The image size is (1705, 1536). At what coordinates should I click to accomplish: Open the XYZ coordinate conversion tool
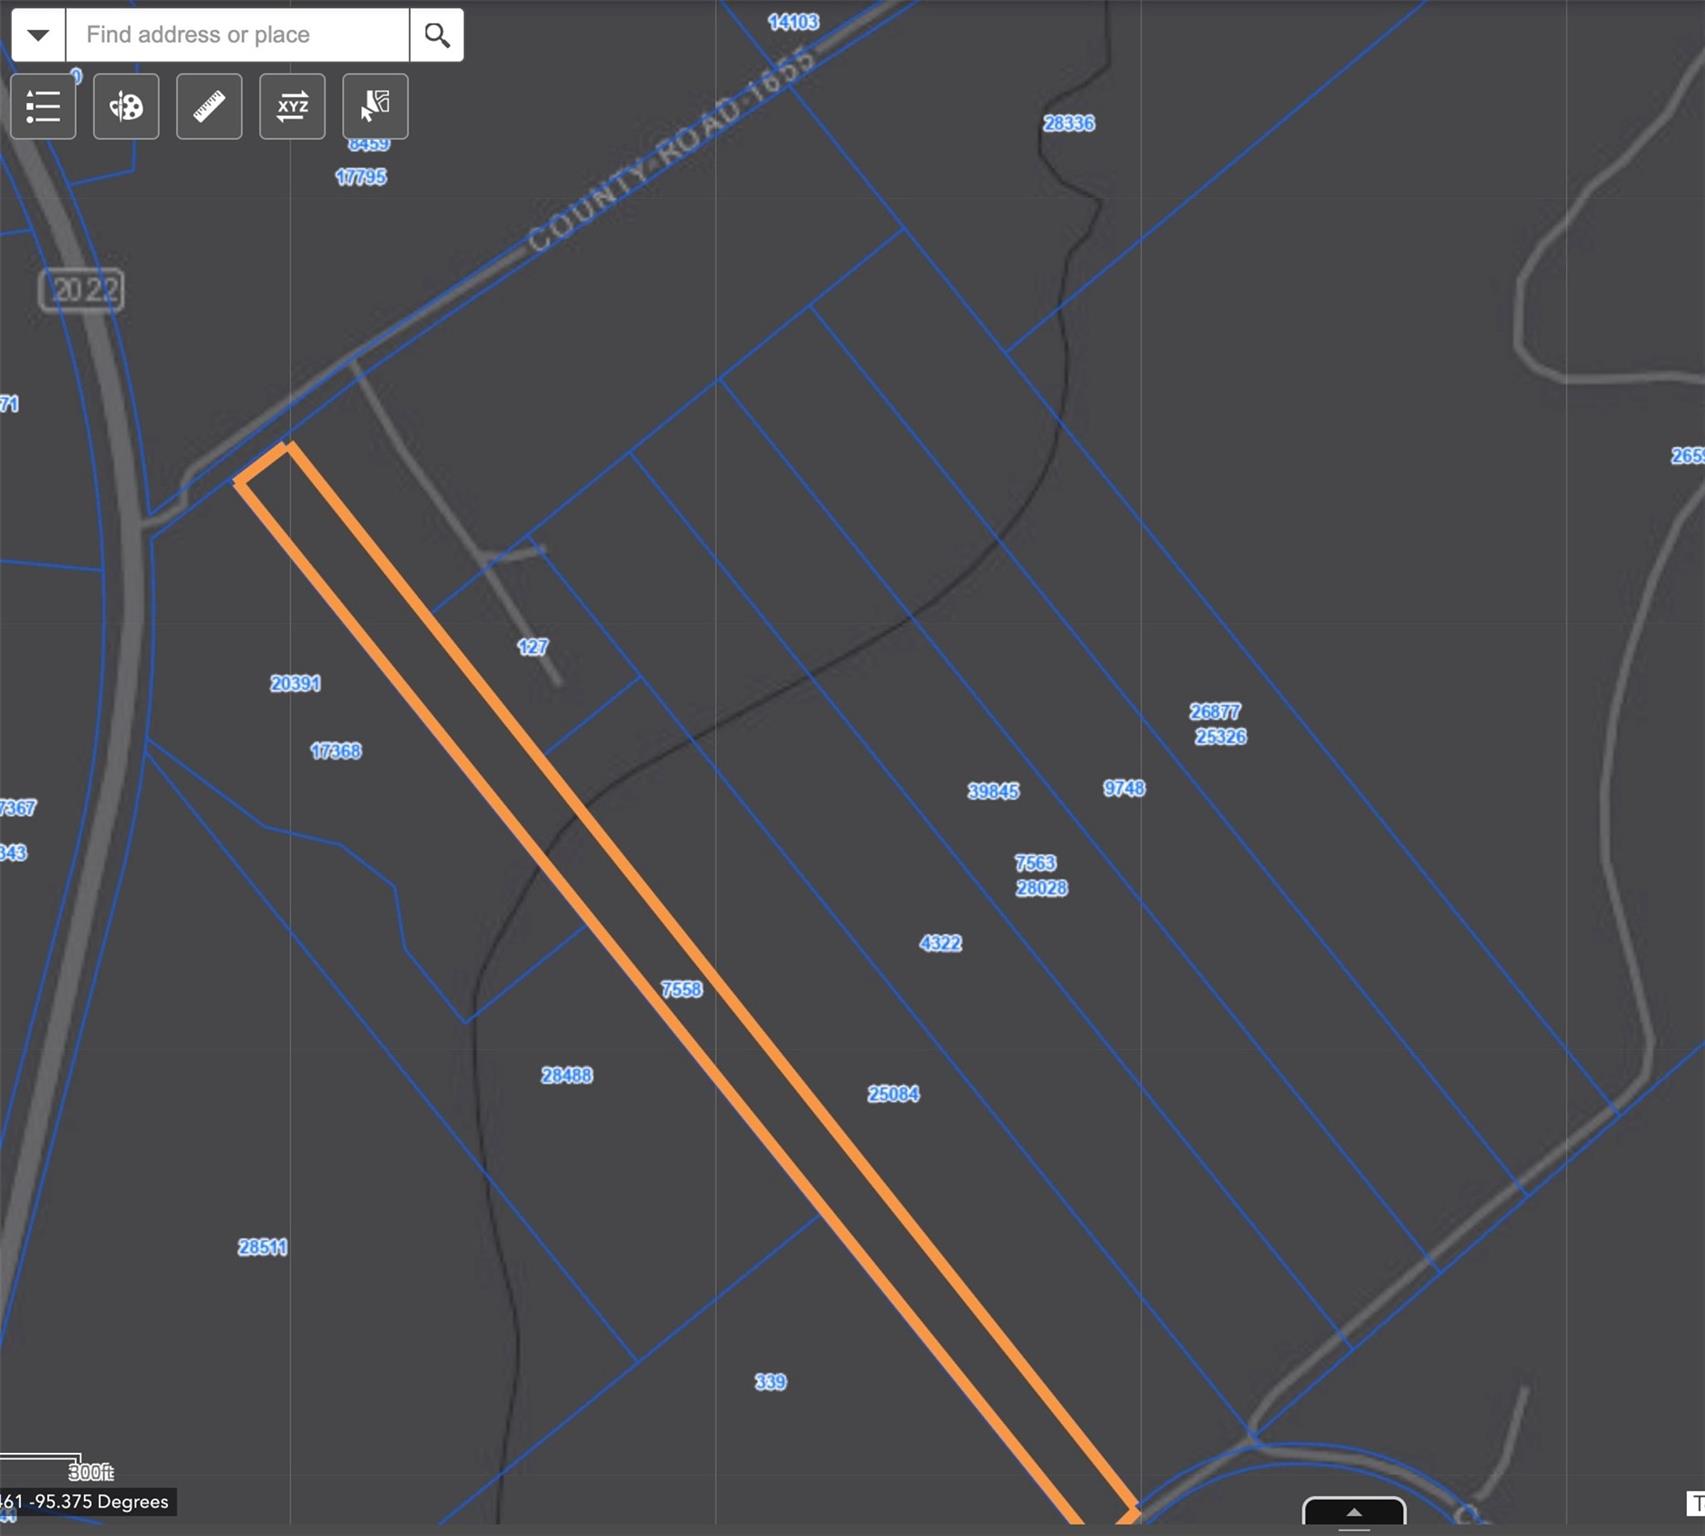point(292,106)
